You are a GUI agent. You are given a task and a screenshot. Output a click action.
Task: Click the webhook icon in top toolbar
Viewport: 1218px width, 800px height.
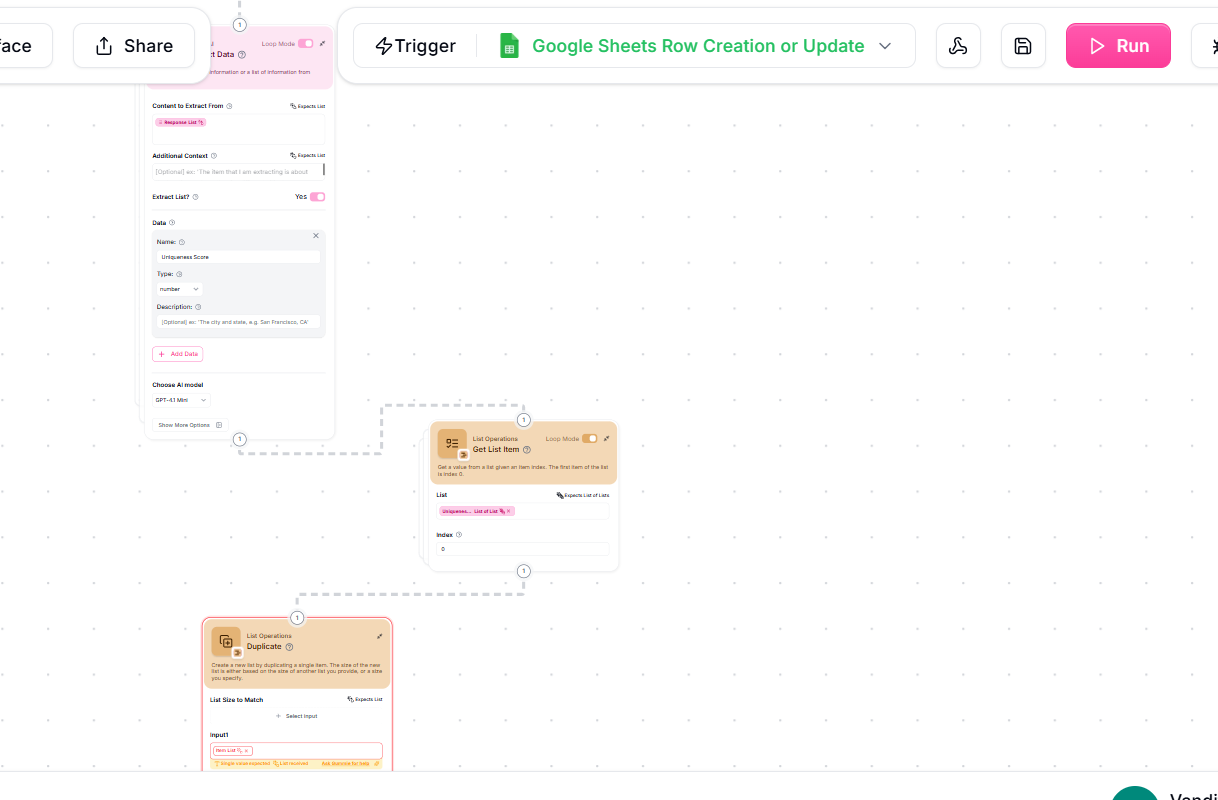[958, 46]
